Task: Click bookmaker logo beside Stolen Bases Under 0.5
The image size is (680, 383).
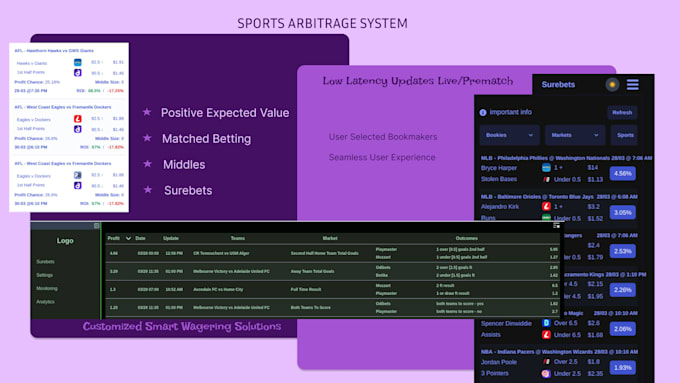Action: pyautogui.click(x=546, y=179)
